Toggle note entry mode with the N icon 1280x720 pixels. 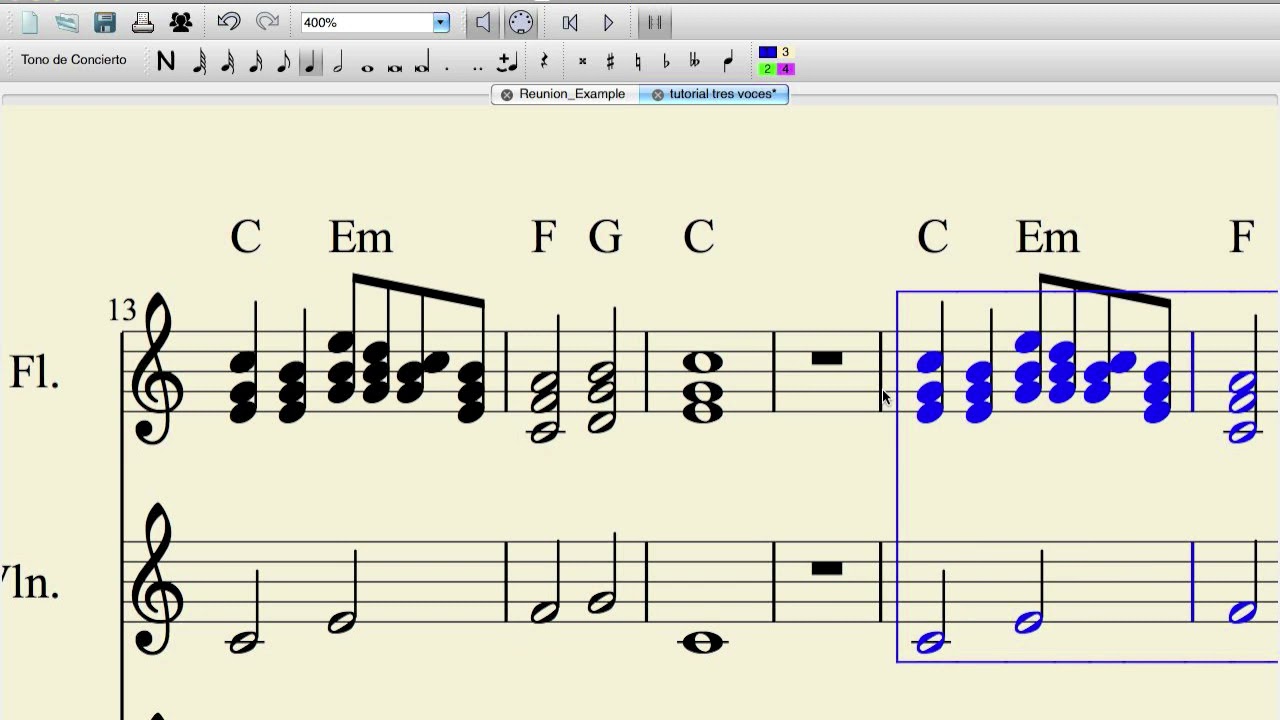166,62
